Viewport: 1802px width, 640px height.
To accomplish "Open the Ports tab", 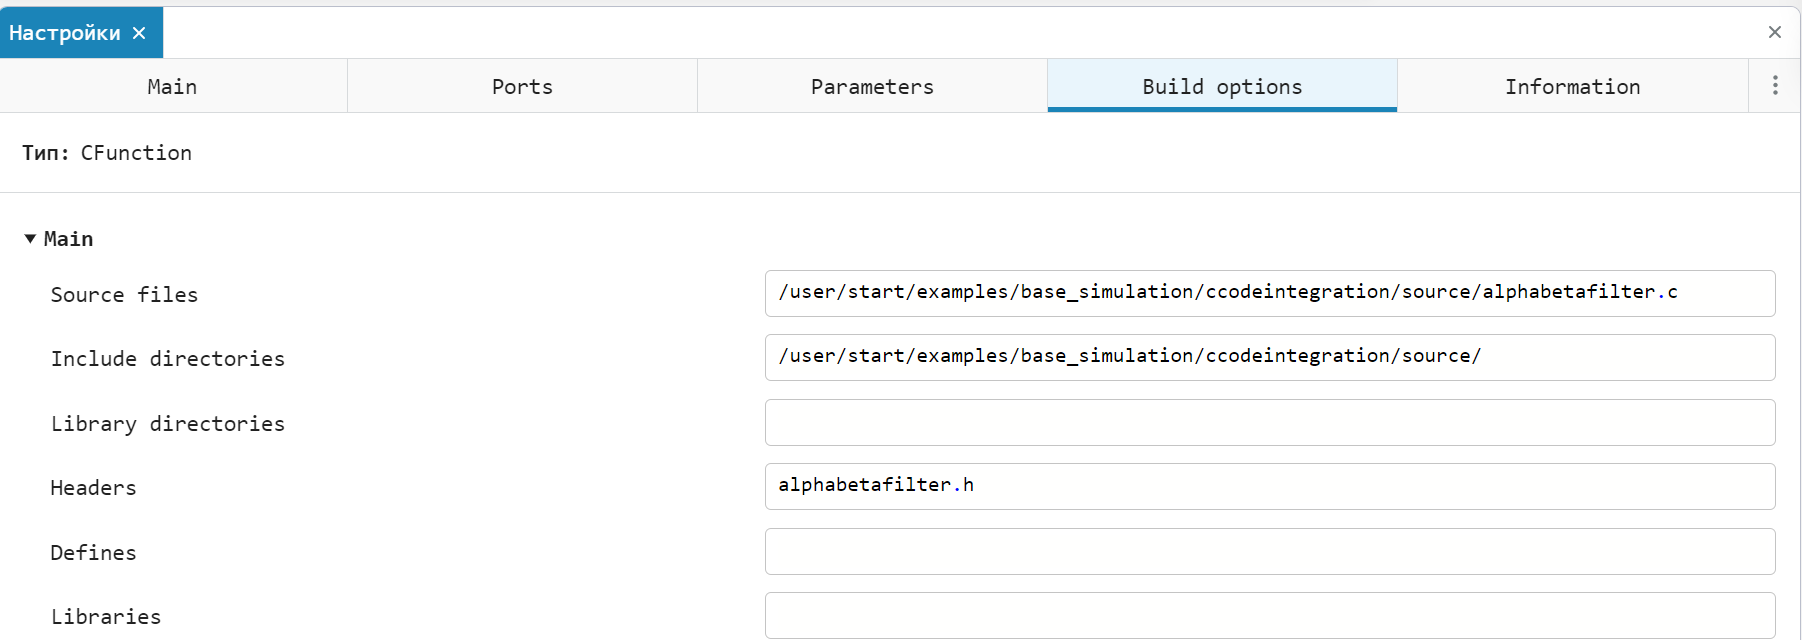I will pos(522,87).
